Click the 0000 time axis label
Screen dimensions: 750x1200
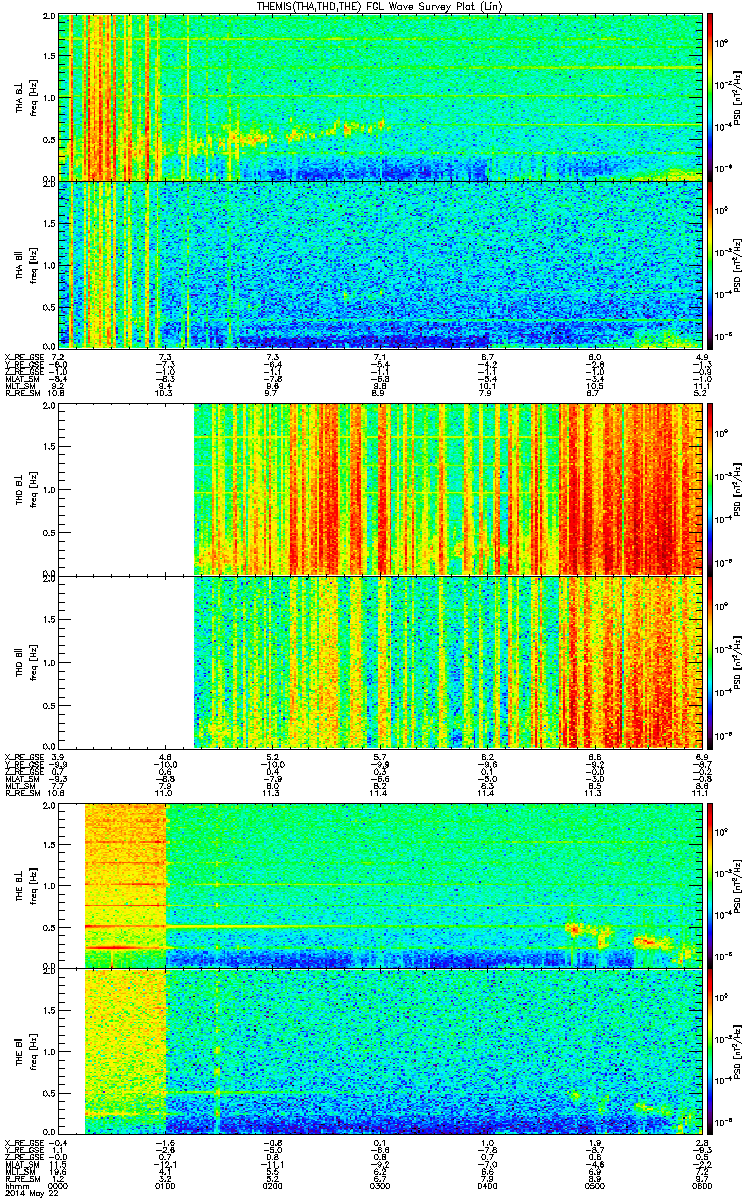(58, 1186)
